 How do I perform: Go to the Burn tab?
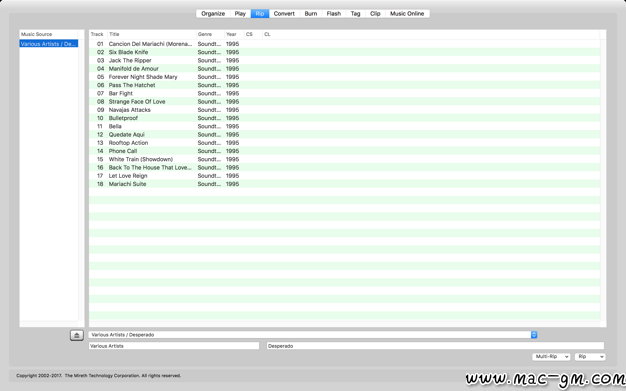click(311, 14)
